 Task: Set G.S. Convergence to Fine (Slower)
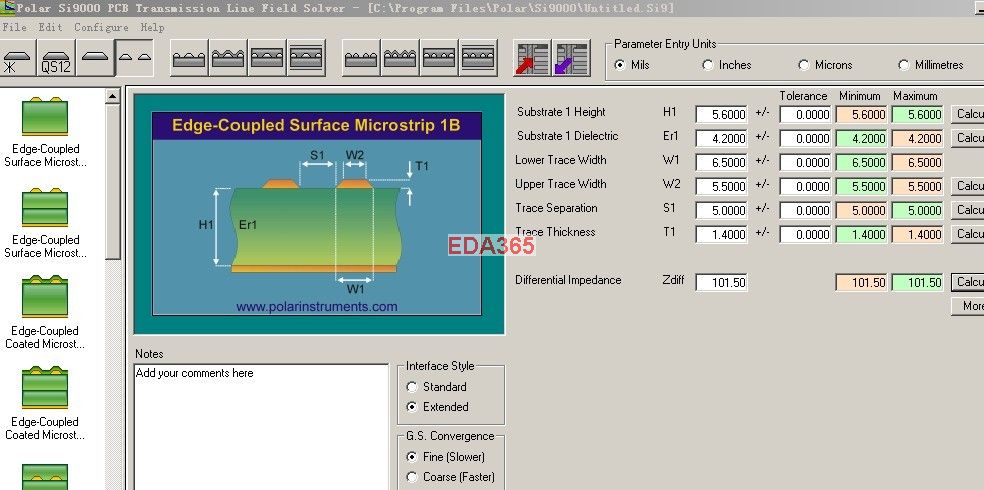(412, 457)
